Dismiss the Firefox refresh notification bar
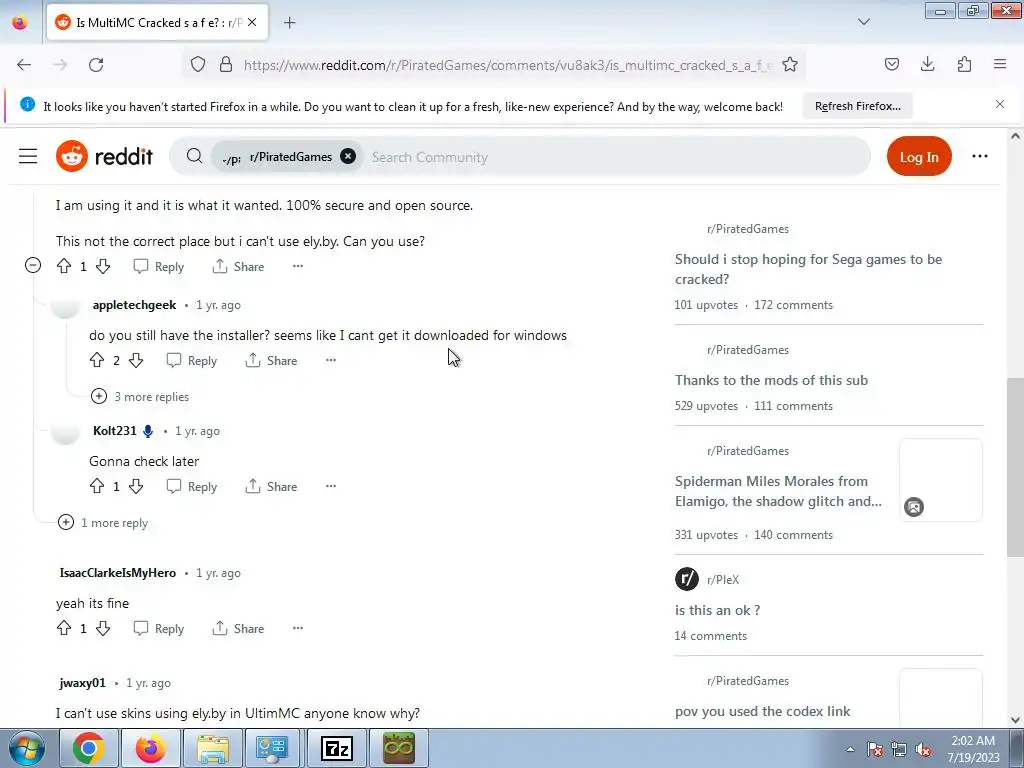 [x=1000, y=104]
